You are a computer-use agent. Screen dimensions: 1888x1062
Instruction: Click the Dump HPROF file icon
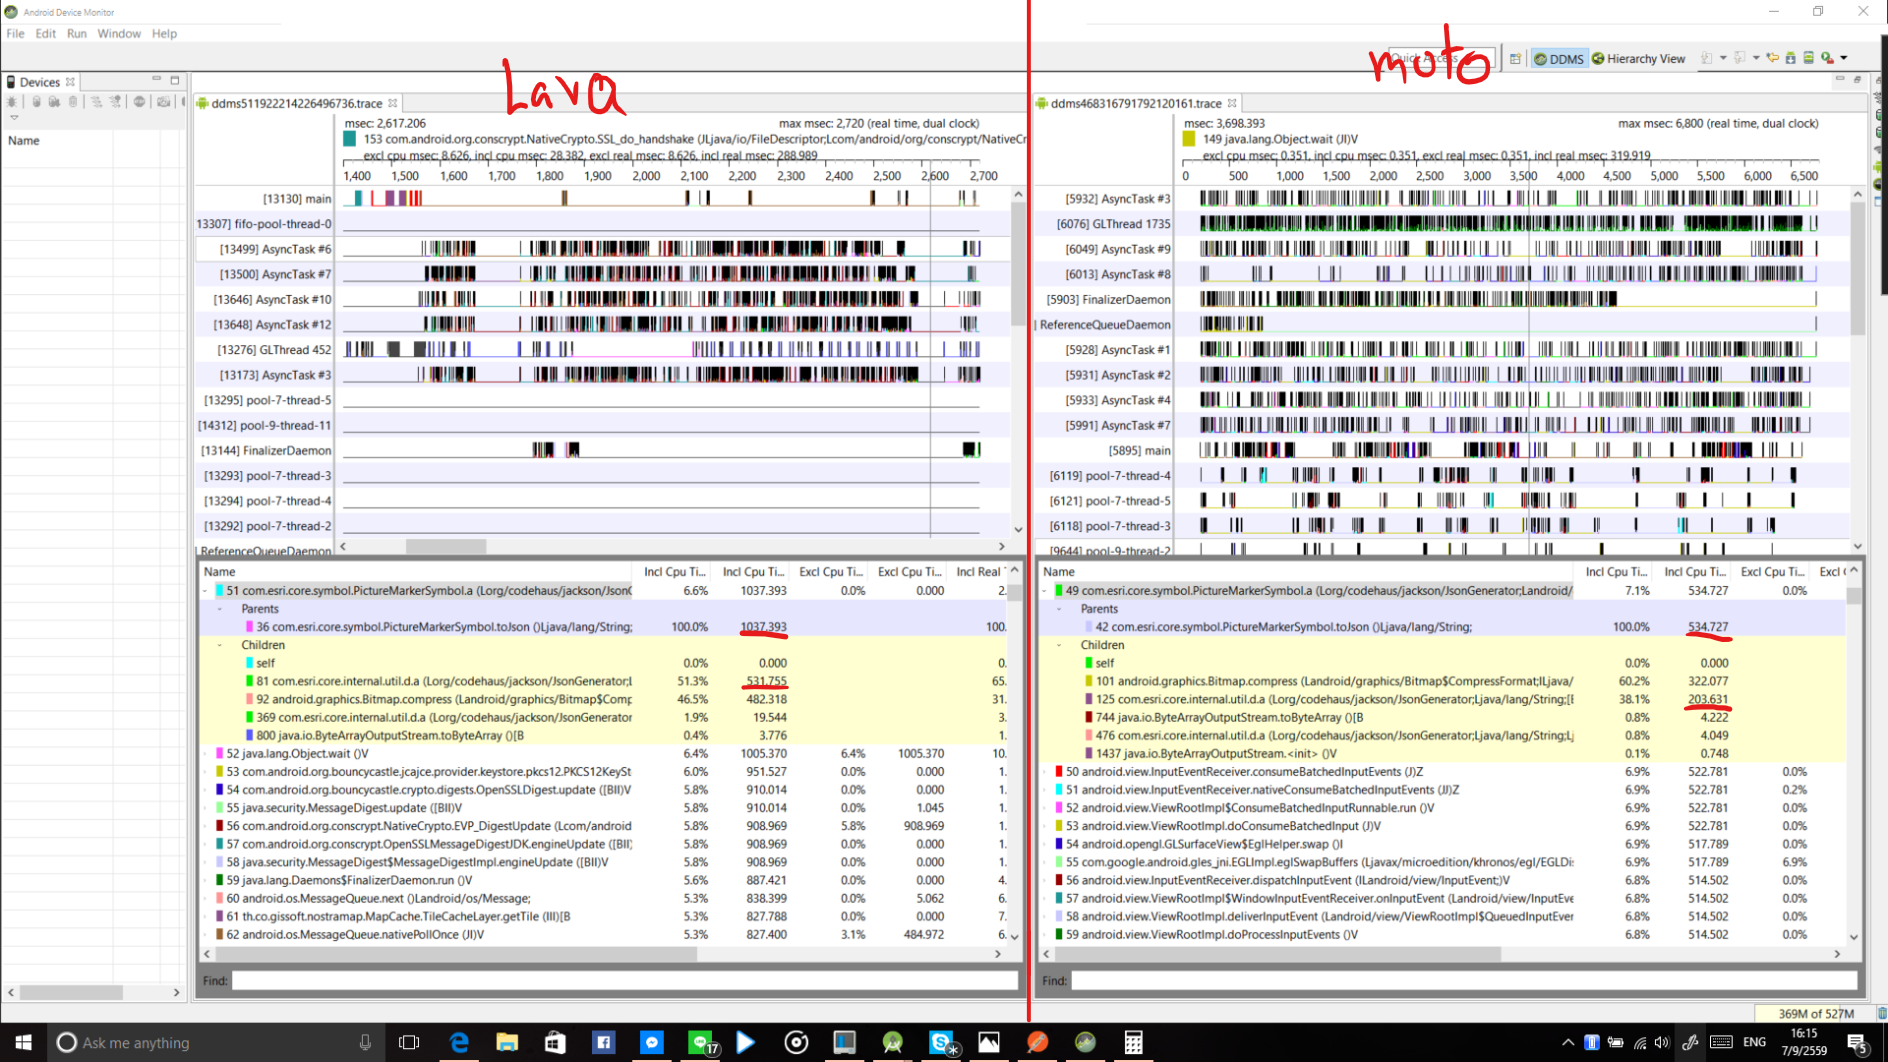coord(54,102)
